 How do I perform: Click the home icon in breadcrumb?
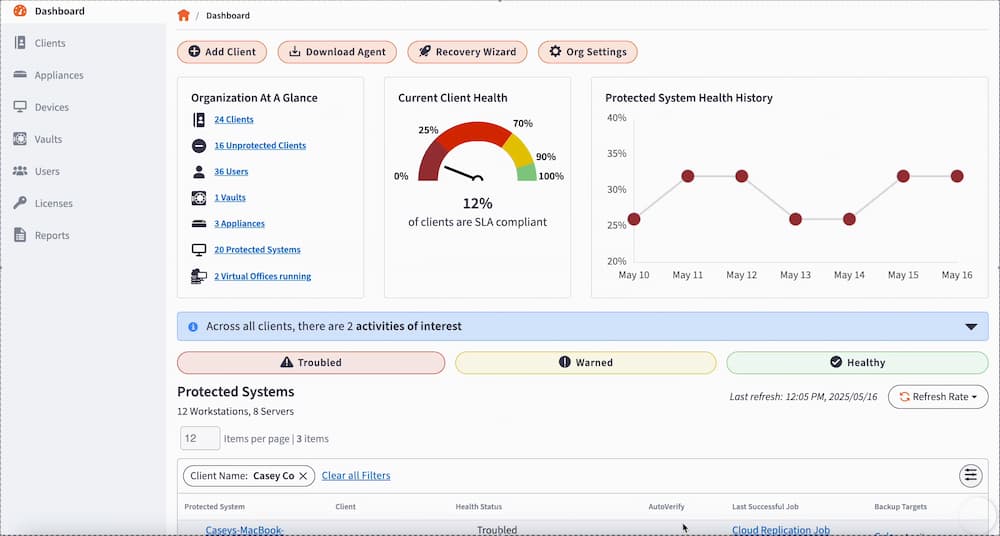click(x=183, y=16)
